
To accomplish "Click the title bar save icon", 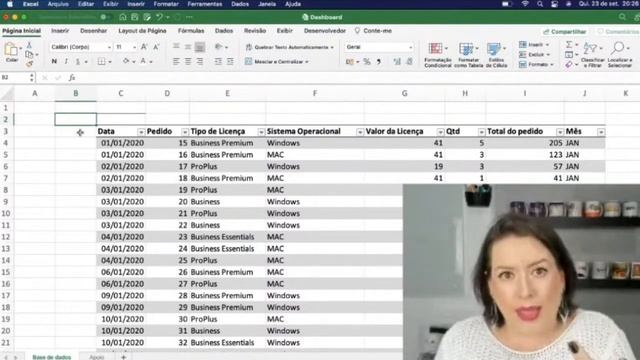I will [134, 17].
